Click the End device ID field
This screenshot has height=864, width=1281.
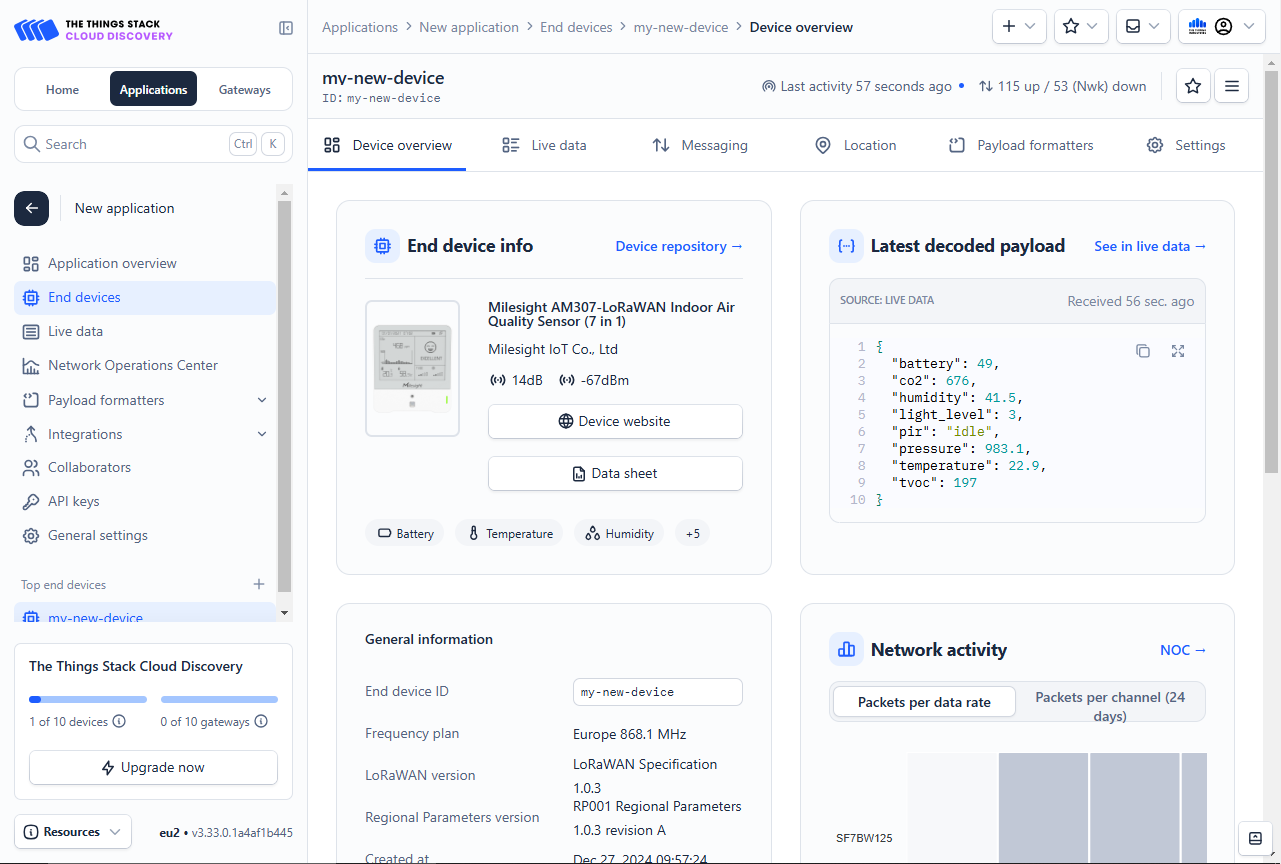[658, 692]
